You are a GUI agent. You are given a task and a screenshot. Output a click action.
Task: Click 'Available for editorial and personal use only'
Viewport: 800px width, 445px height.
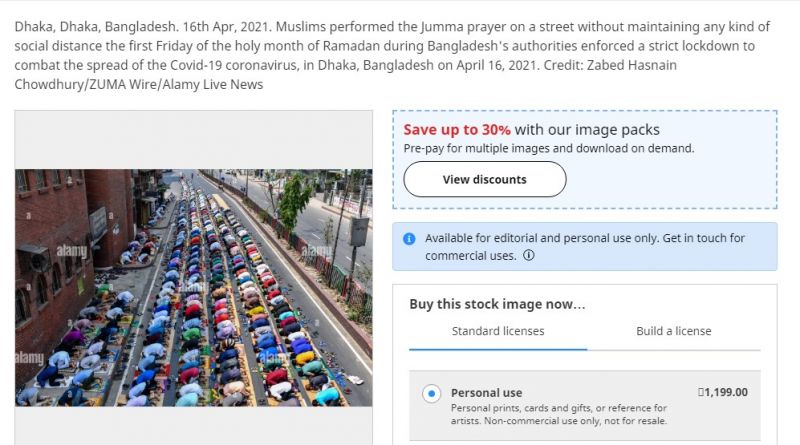click(x=541, y=238)
